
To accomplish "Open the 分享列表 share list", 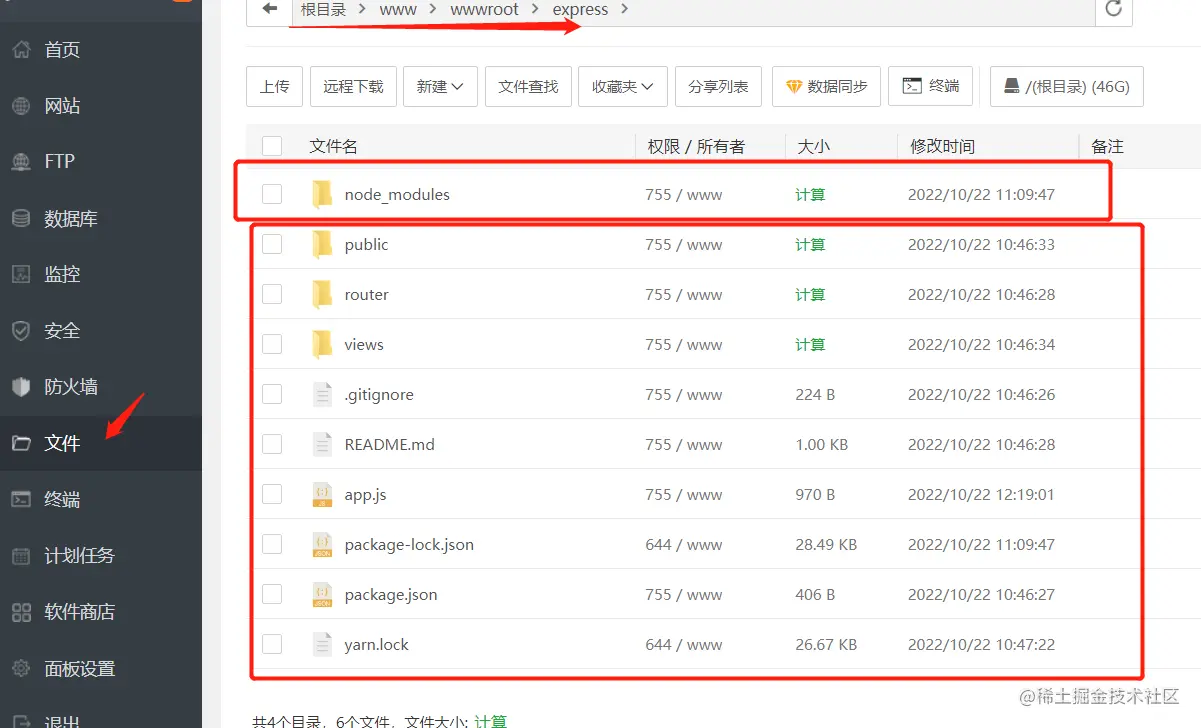I will [718, 86].
